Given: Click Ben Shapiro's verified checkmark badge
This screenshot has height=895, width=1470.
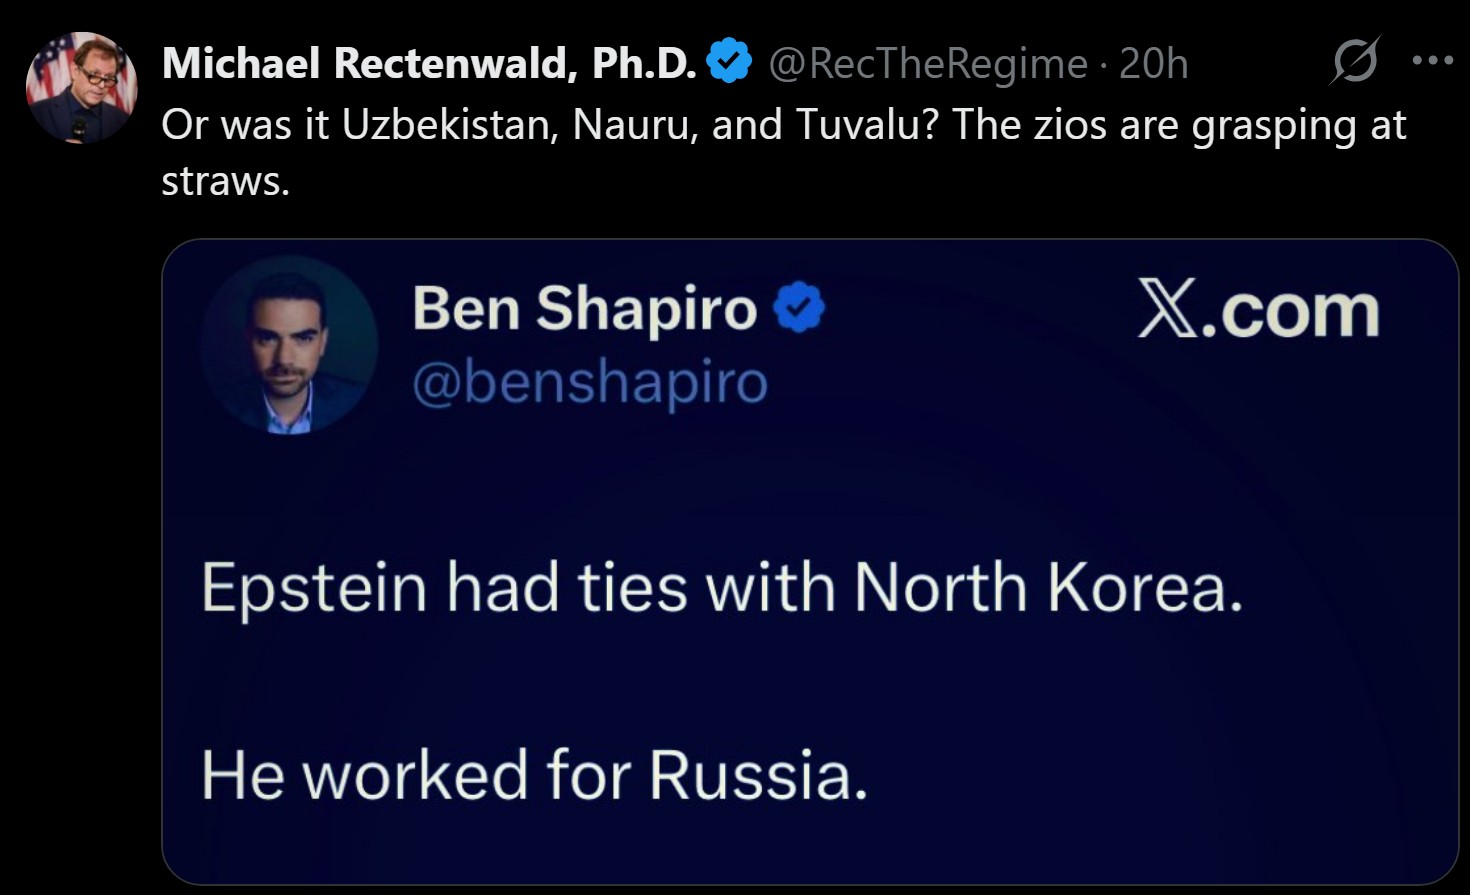Looking at the screenshot, I should [800, 308].
